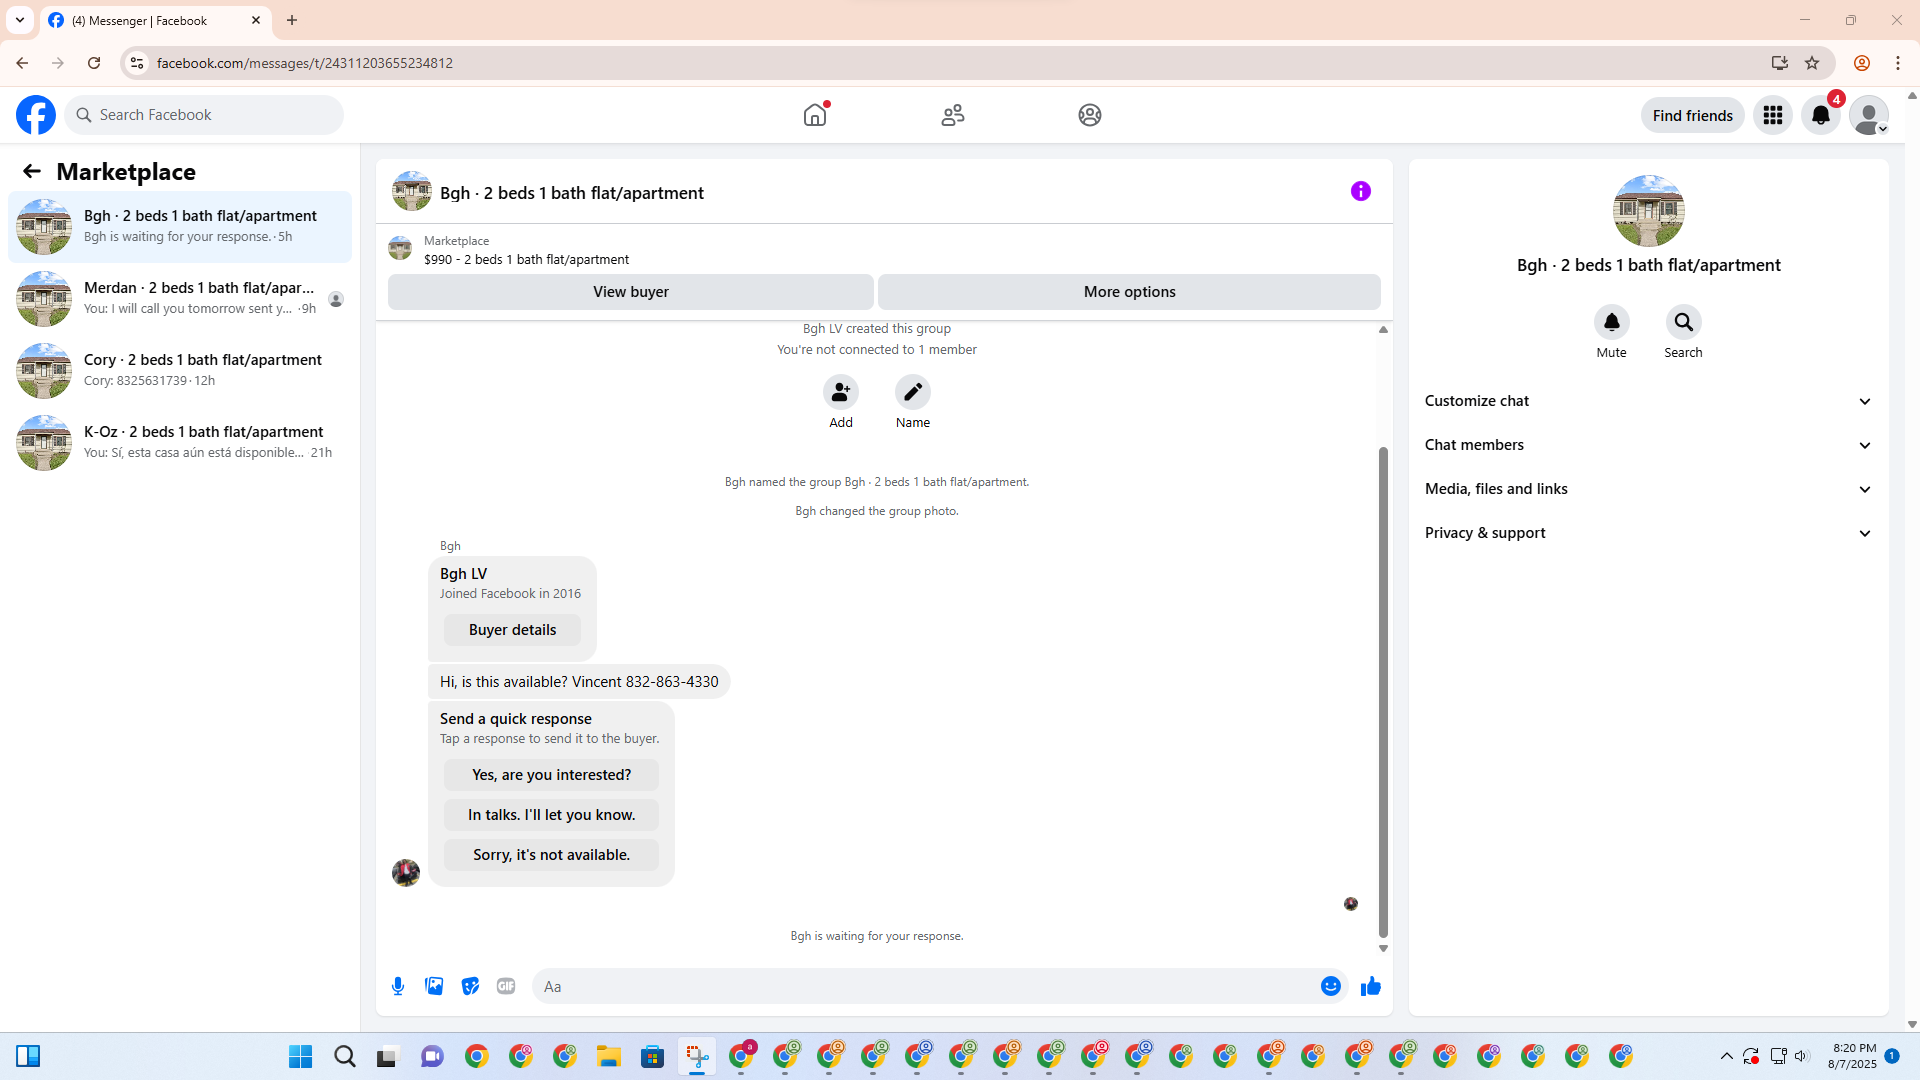Open Windows taskbar search
The image size is (1920, 1080).
click(345, 1057)
